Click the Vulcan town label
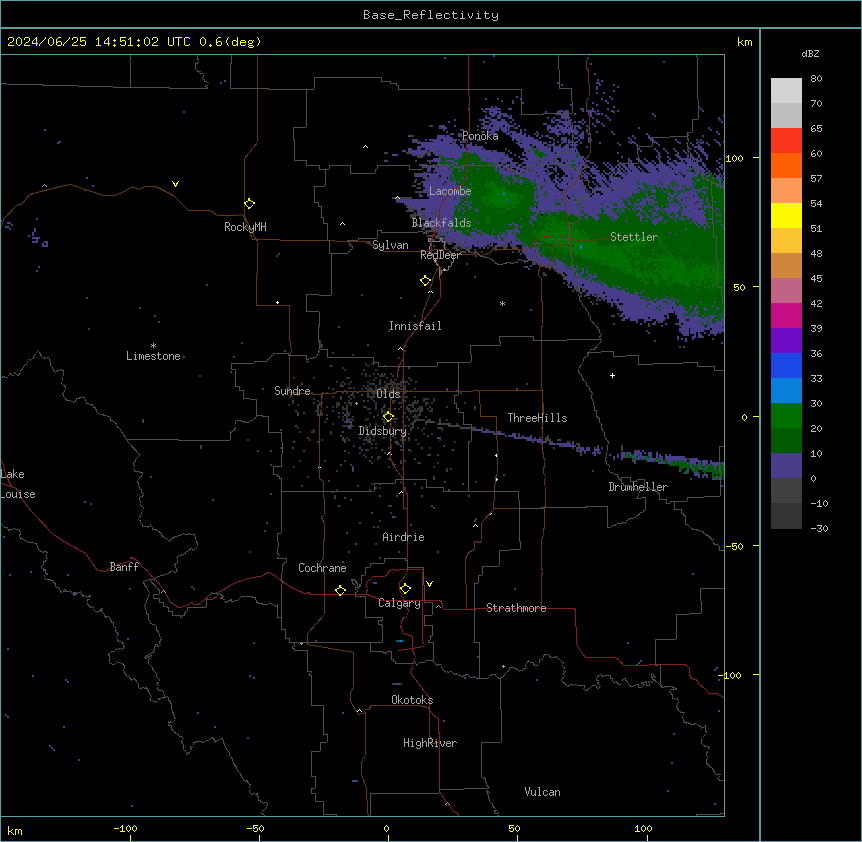The image size is (862, 842). (543, 792)
